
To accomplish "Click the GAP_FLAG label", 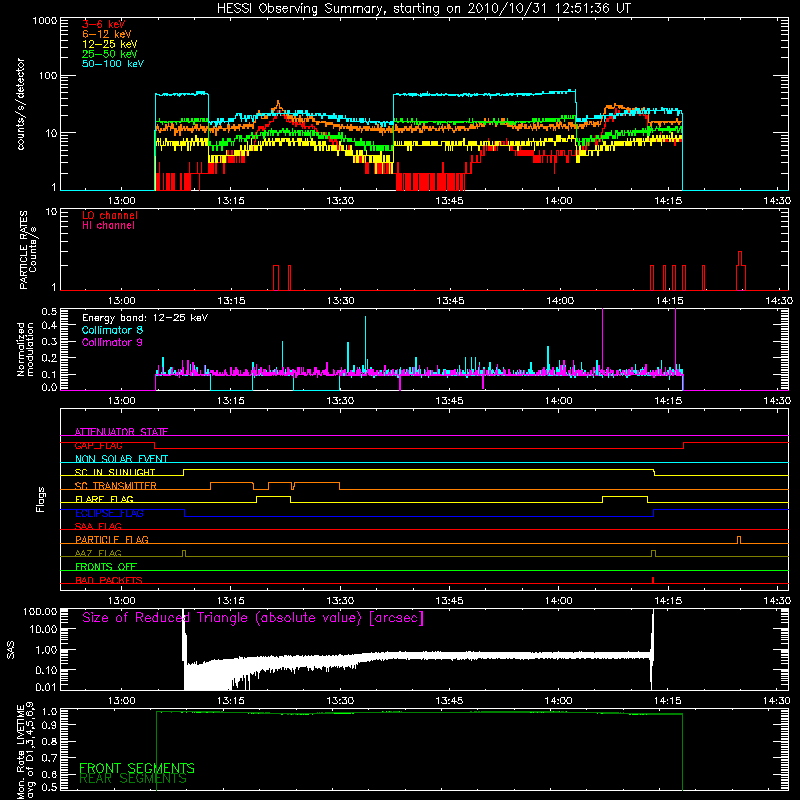I will (x=98, y=445).
